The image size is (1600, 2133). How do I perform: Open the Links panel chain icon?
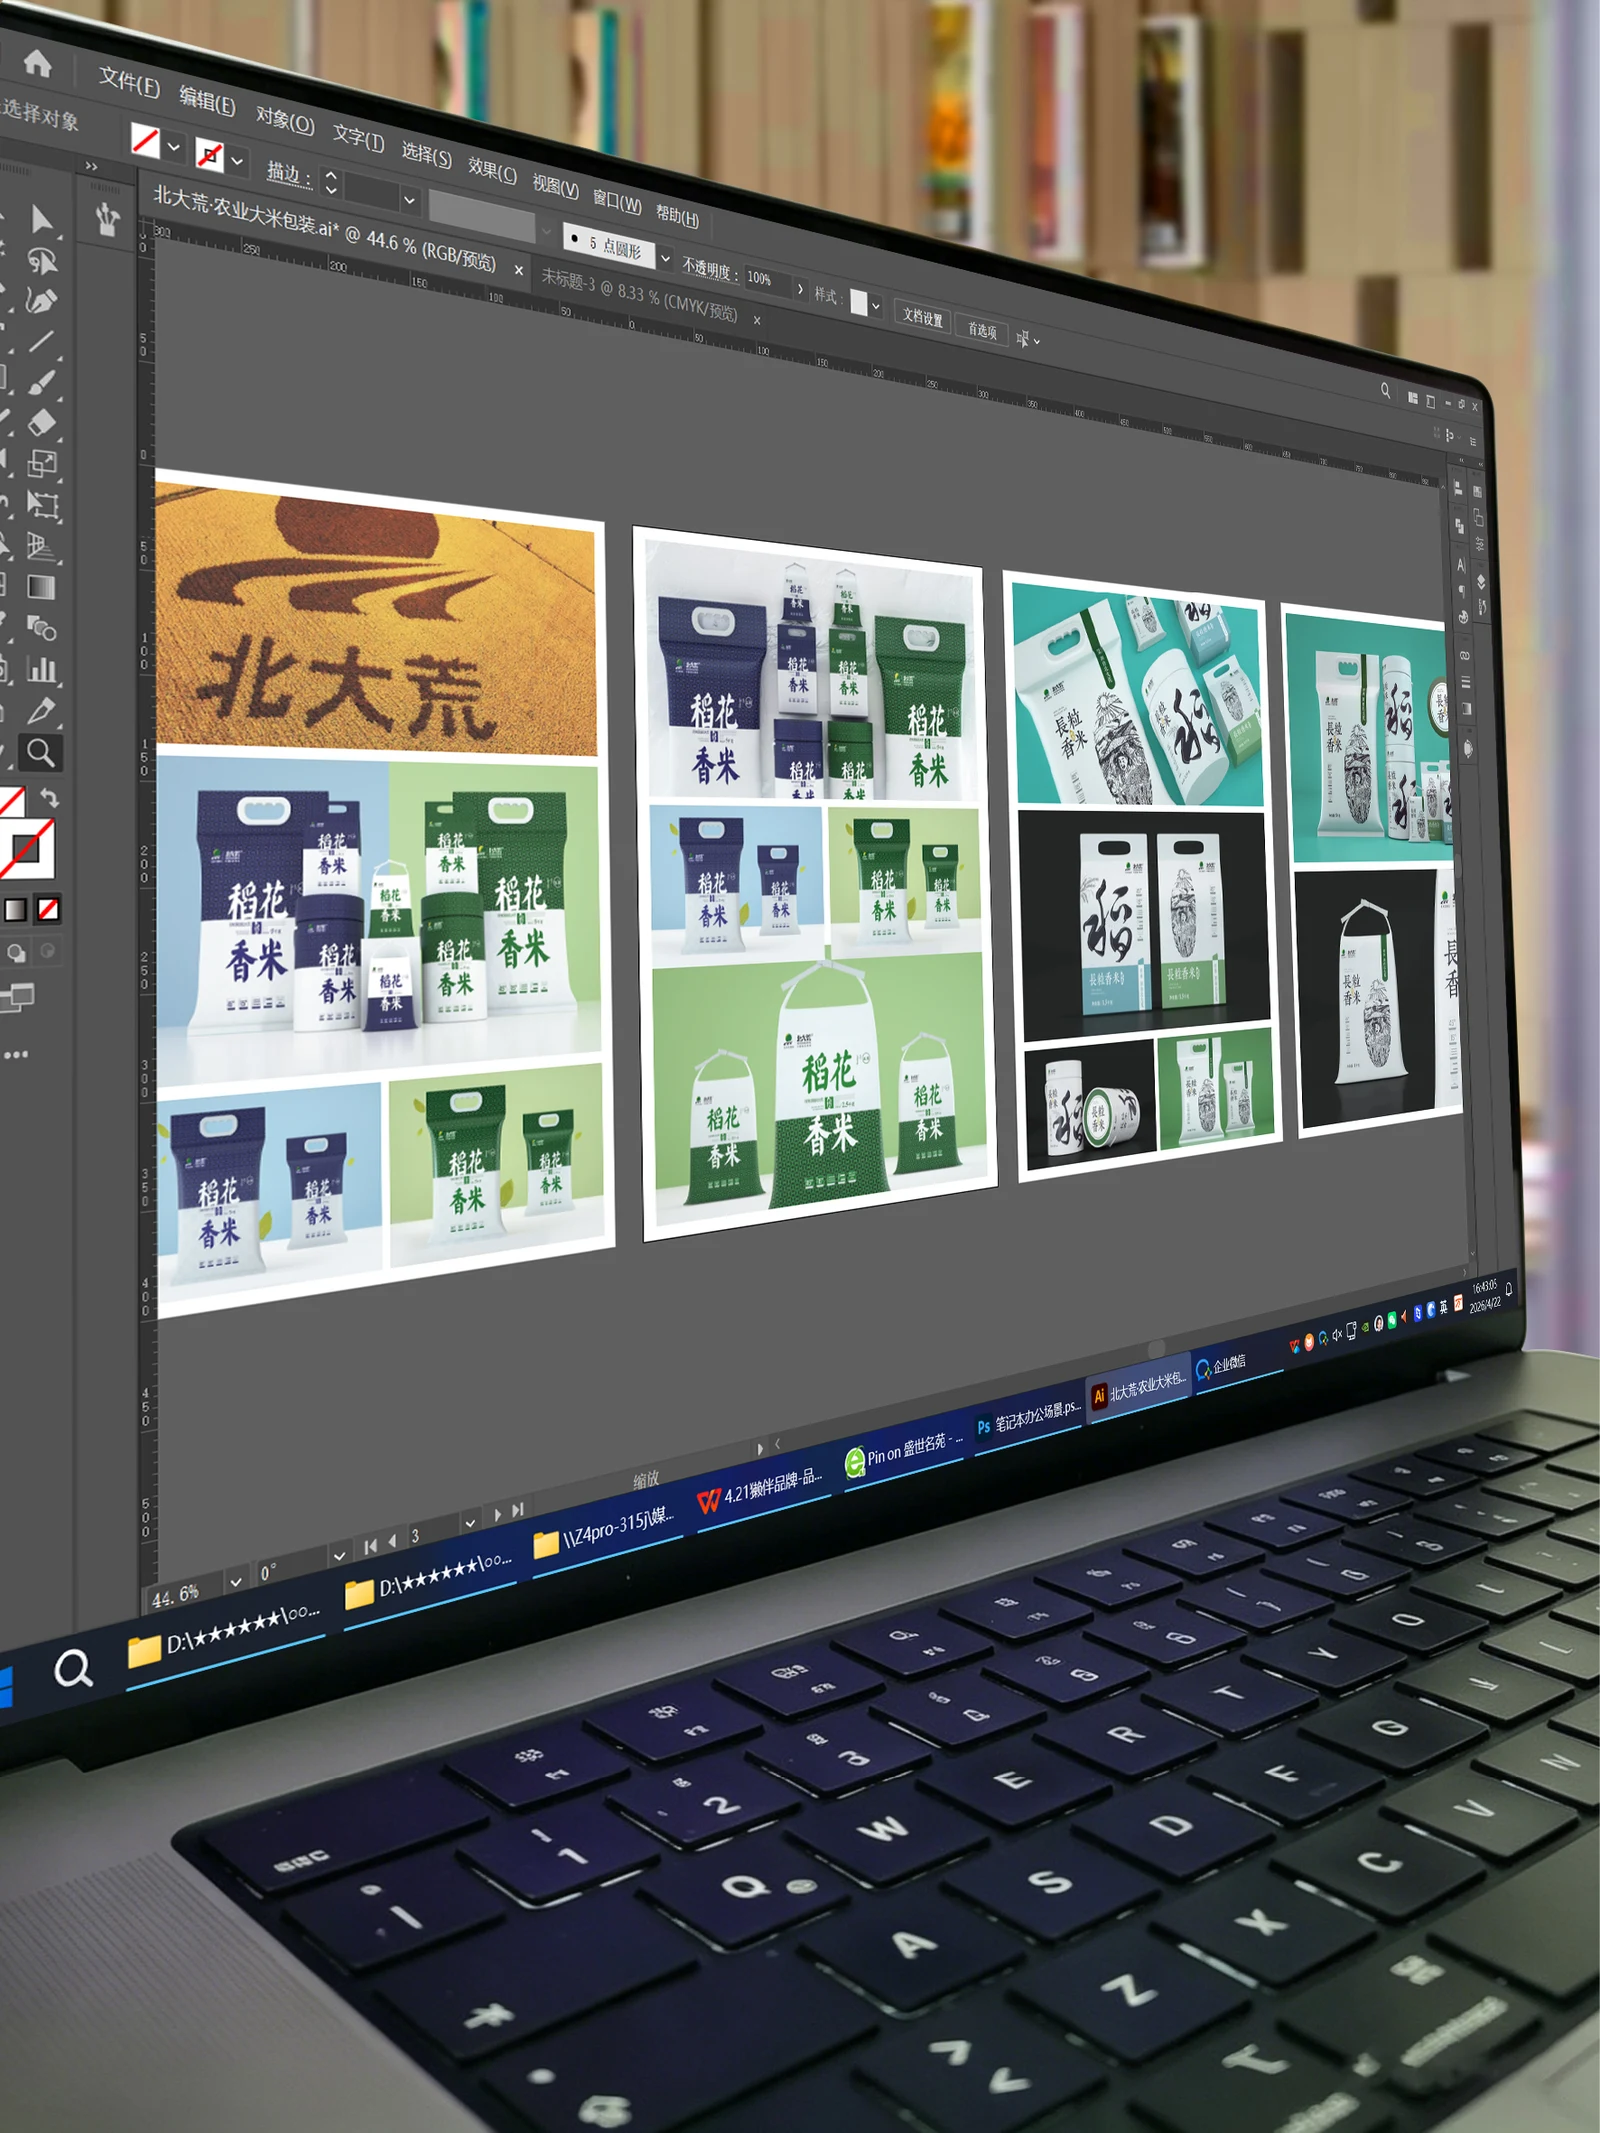coord(1465,655)
